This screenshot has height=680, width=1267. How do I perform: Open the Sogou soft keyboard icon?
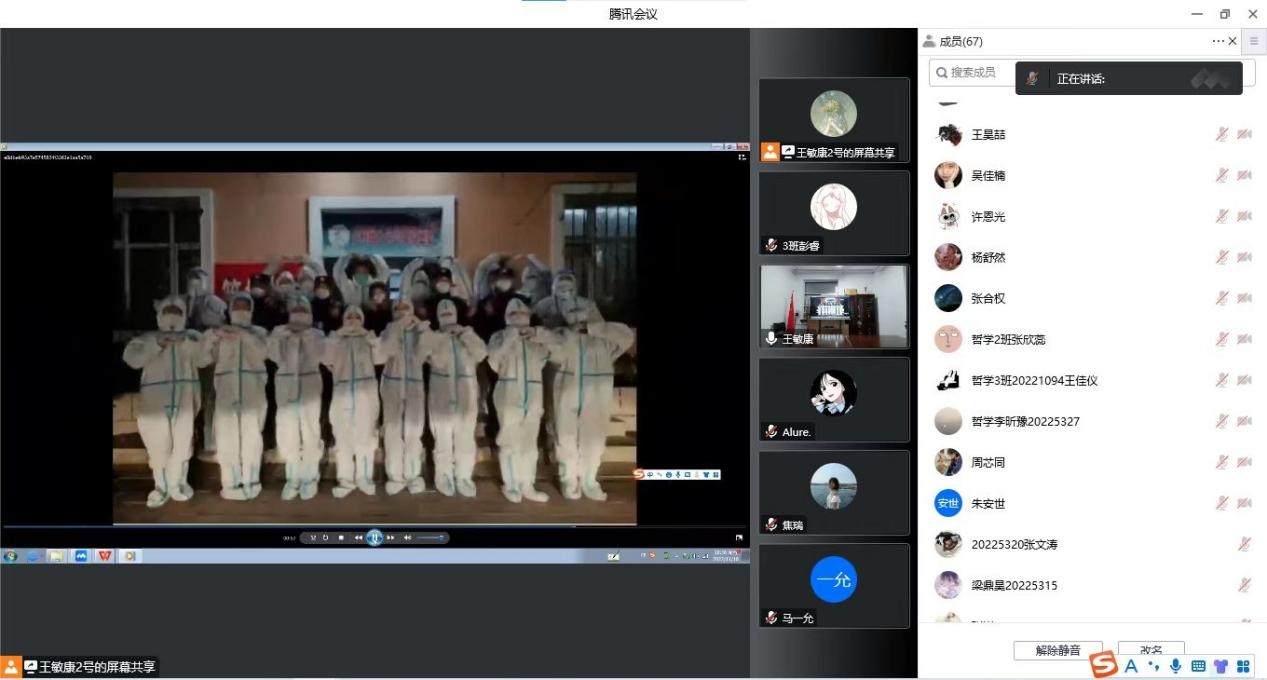coord(1198,666)
